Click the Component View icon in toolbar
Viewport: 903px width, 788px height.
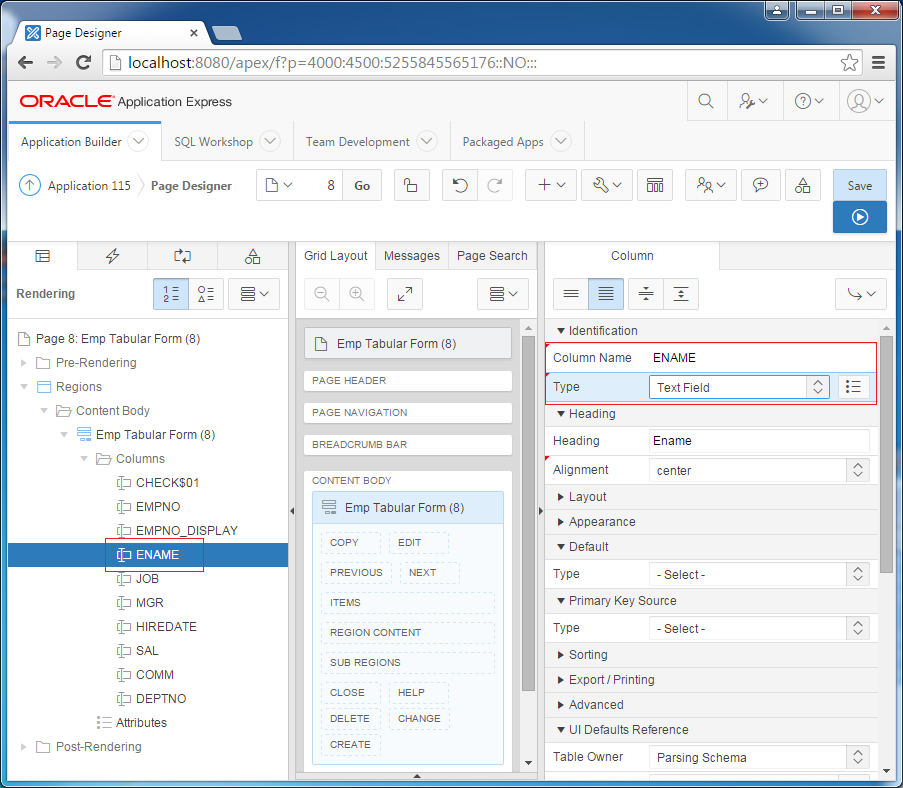tap(655, 185)
